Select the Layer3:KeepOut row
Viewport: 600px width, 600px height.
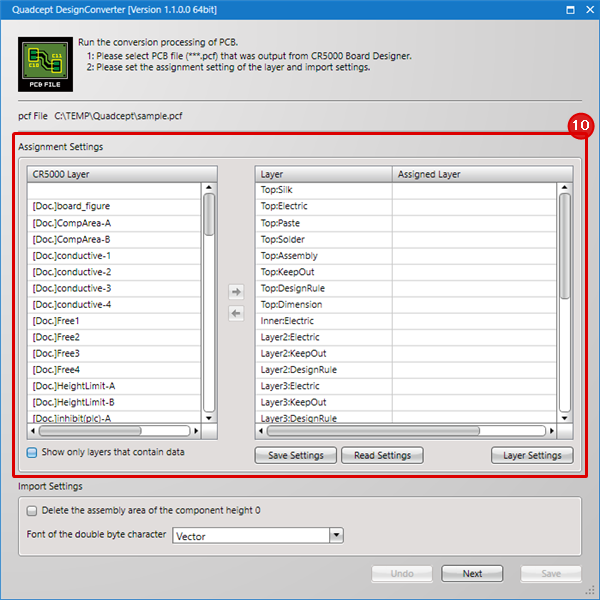(406, 403)
